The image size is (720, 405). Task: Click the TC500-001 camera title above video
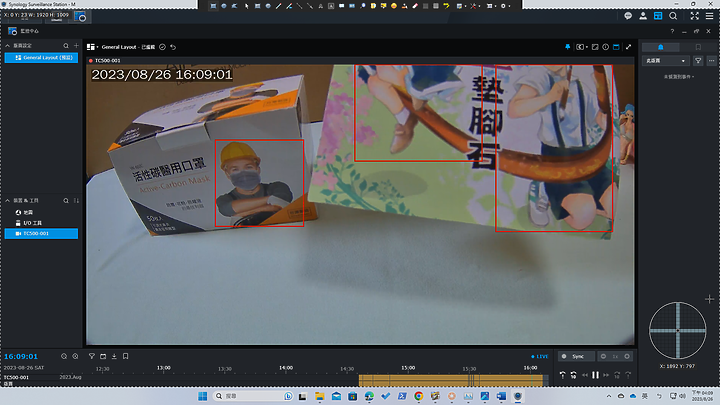[x=107, y=61]
